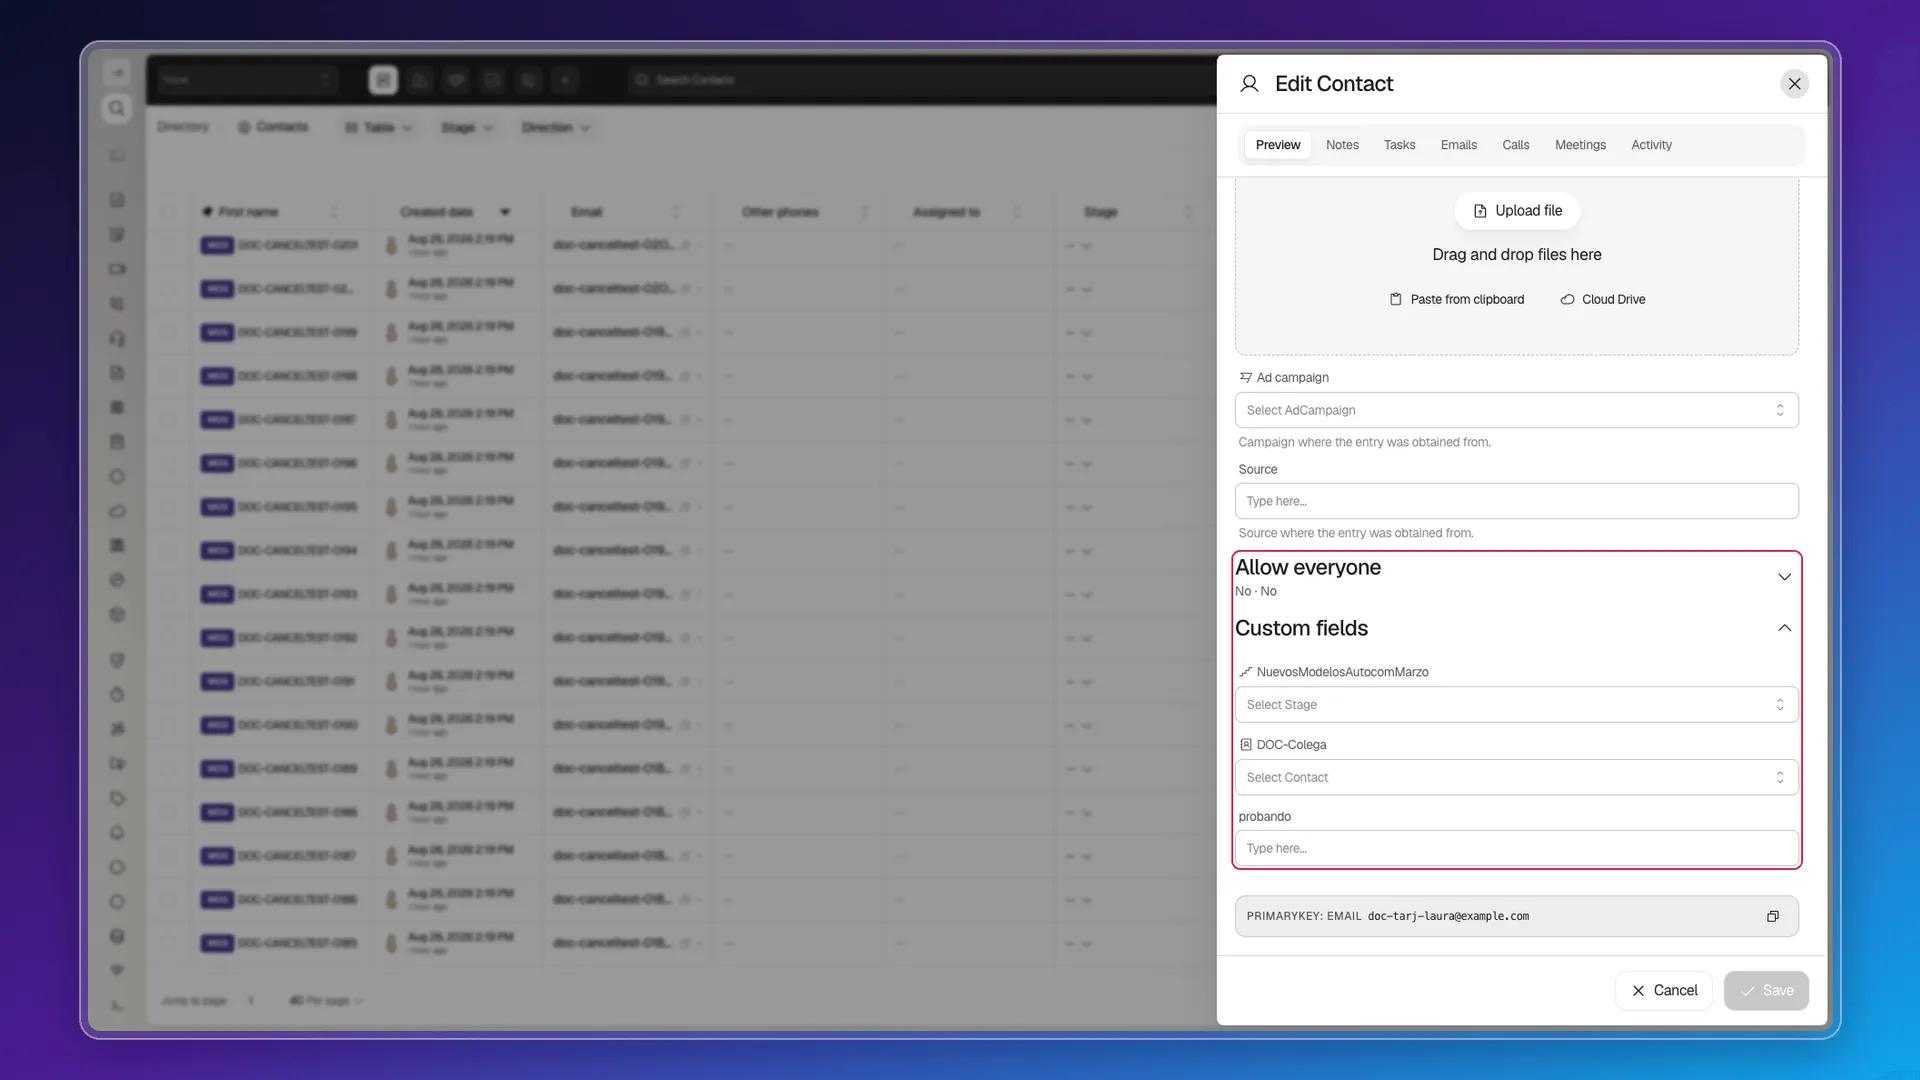Copy the primary key email

pos(1772,916)
